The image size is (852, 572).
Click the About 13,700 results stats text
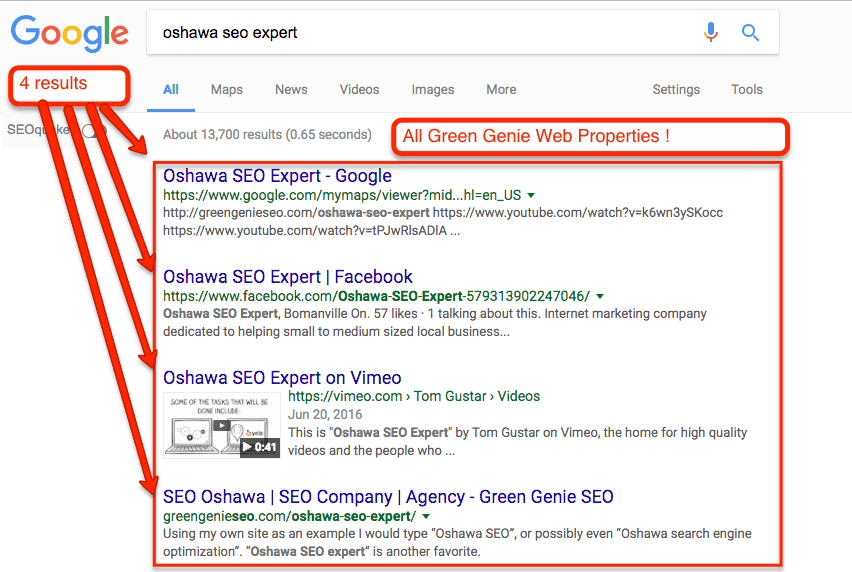pos(267,135)
